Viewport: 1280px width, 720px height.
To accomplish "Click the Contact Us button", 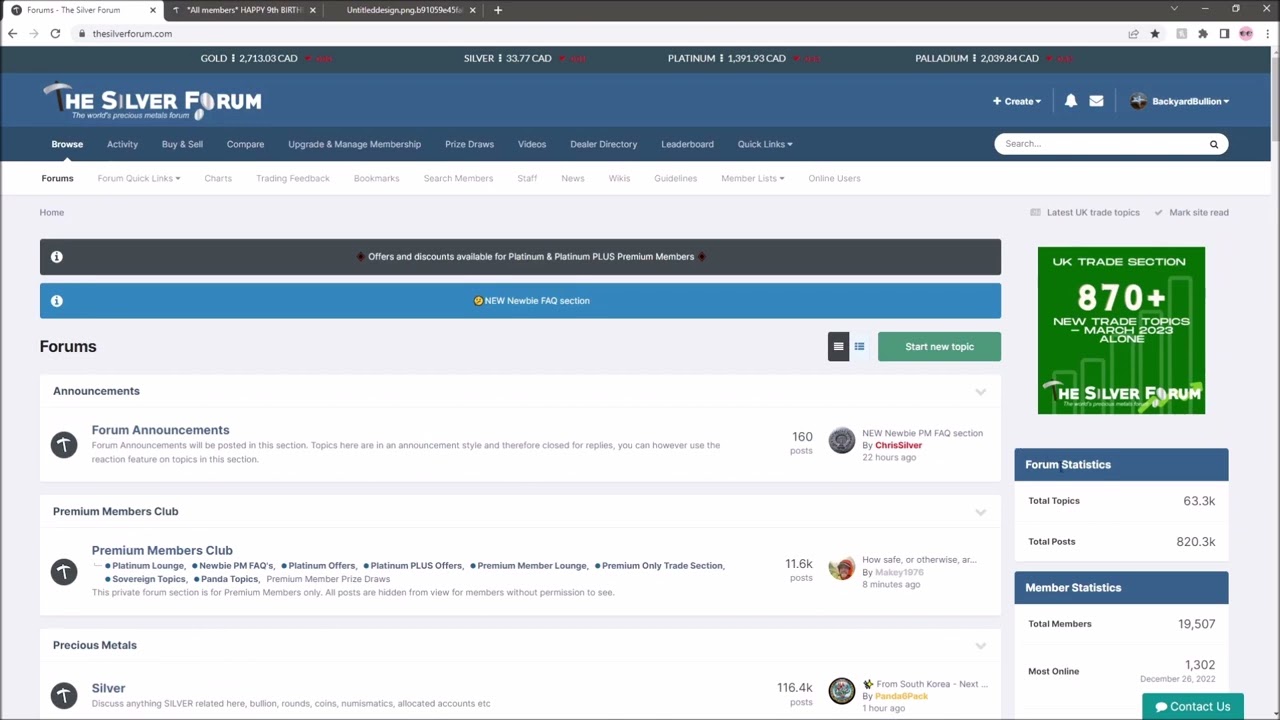I will [1193, 706].
